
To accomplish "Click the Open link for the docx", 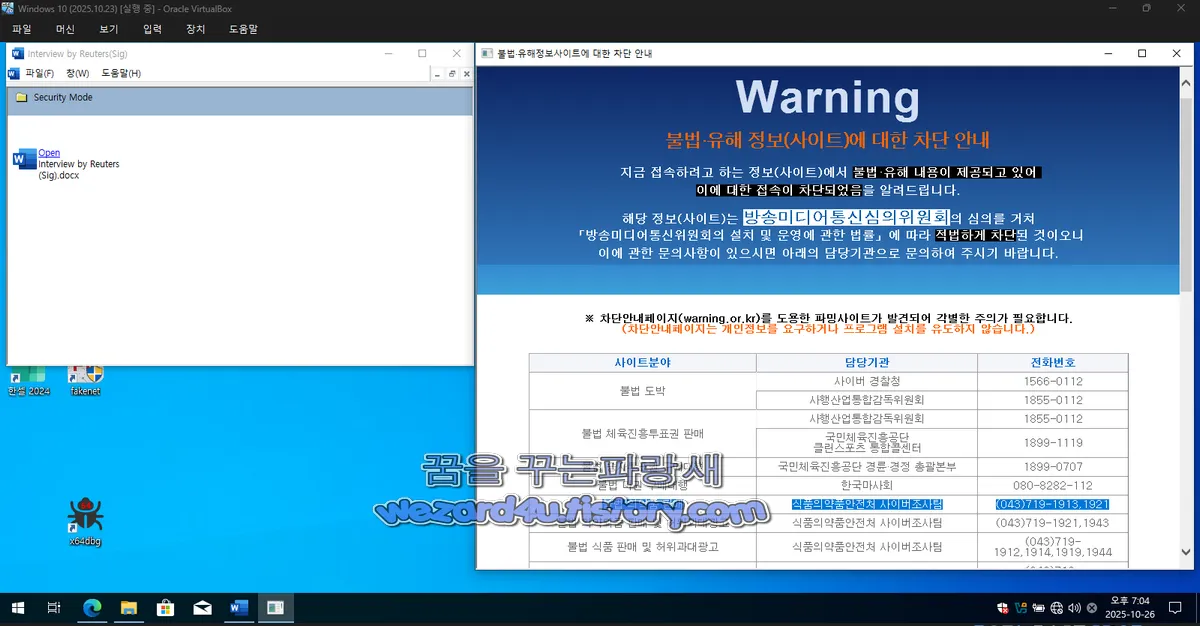I will pyautogui.click(x=49, y=153).
